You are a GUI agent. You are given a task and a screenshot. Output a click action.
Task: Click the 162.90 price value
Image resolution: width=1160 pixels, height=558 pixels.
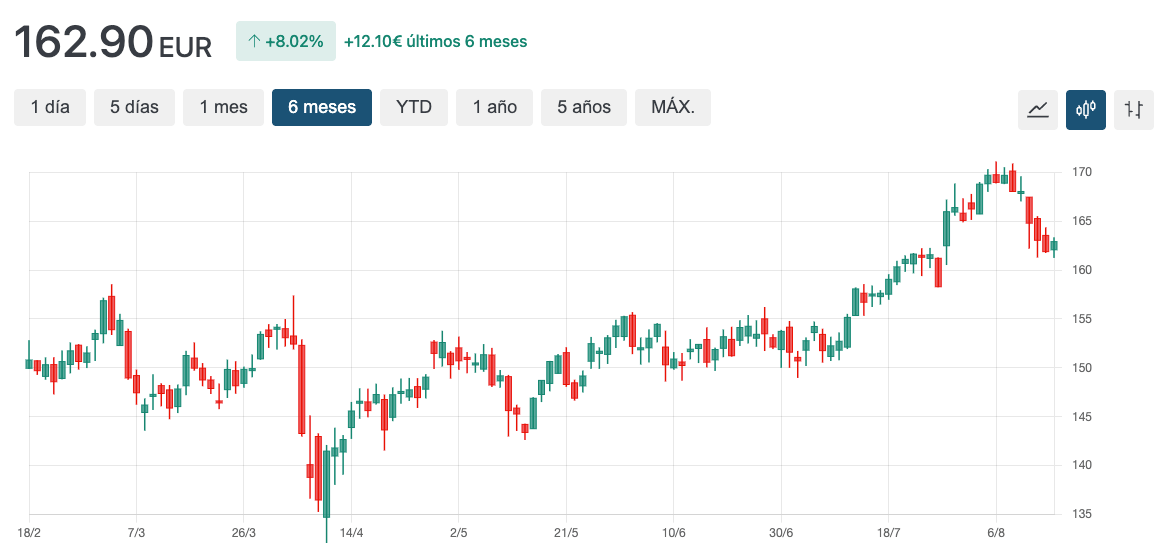click(x=84, y=42)
